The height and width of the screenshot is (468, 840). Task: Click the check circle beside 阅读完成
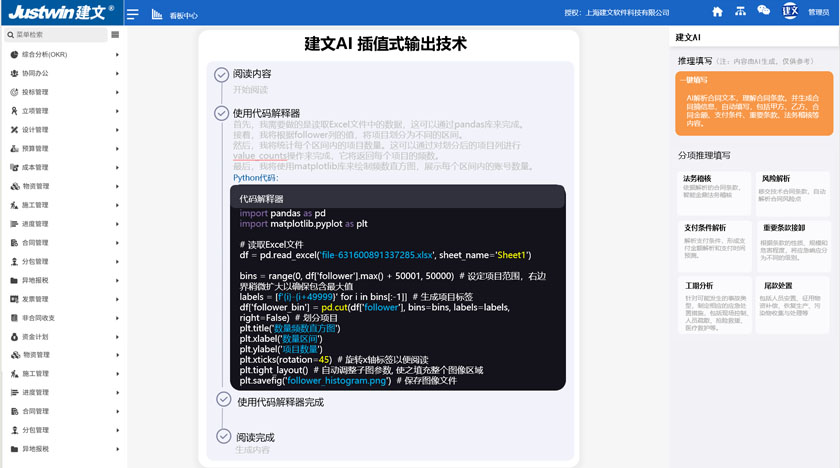(222, 437)
